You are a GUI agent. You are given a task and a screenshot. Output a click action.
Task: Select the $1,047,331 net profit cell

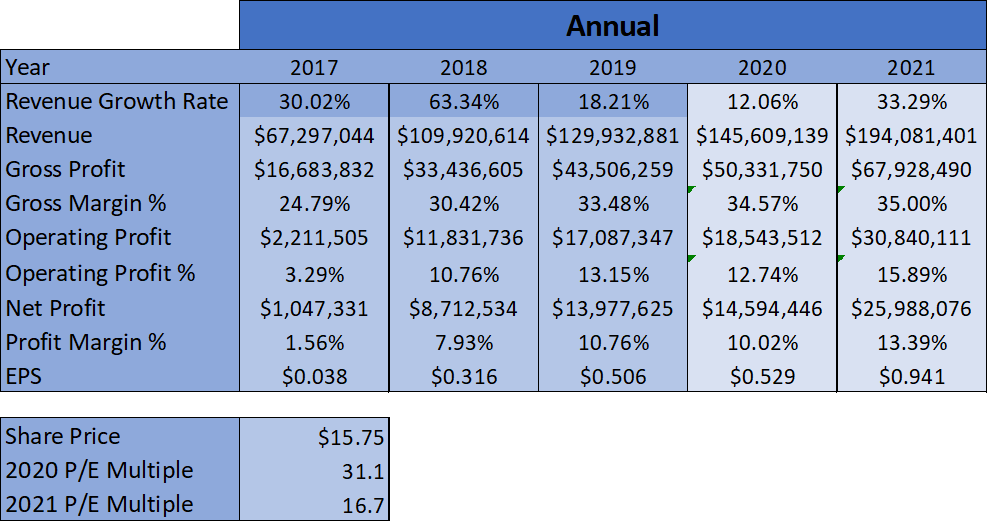[x=314, y=308]
